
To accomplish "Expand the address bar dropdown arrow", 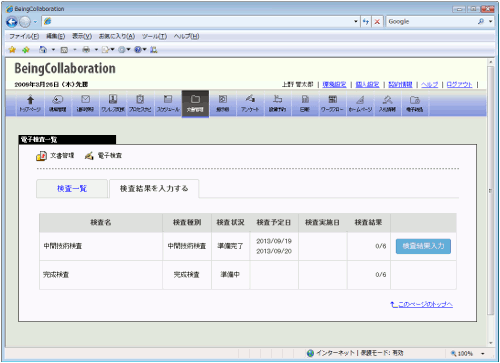I will [x=356, y=22].
